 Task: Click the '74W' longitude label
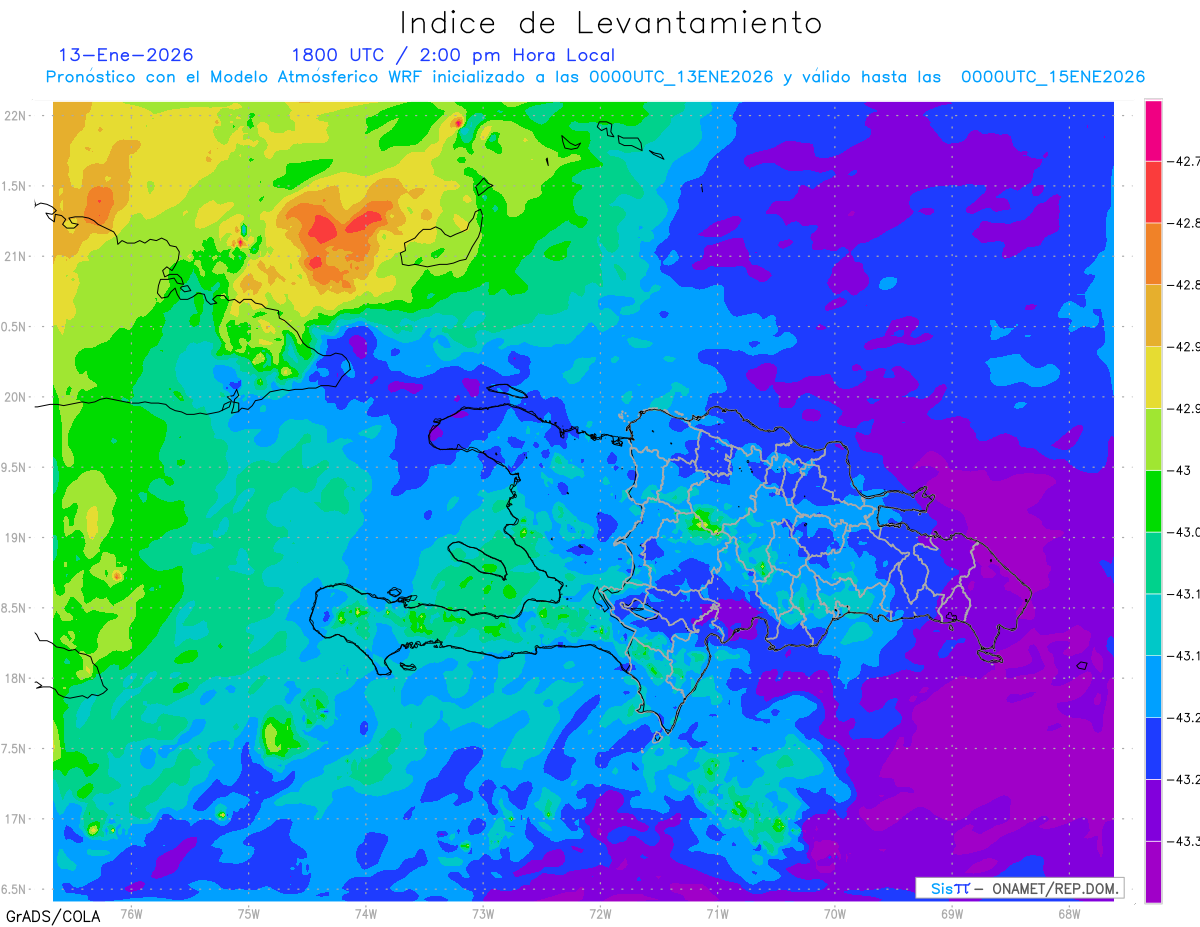tap(365, 912)
